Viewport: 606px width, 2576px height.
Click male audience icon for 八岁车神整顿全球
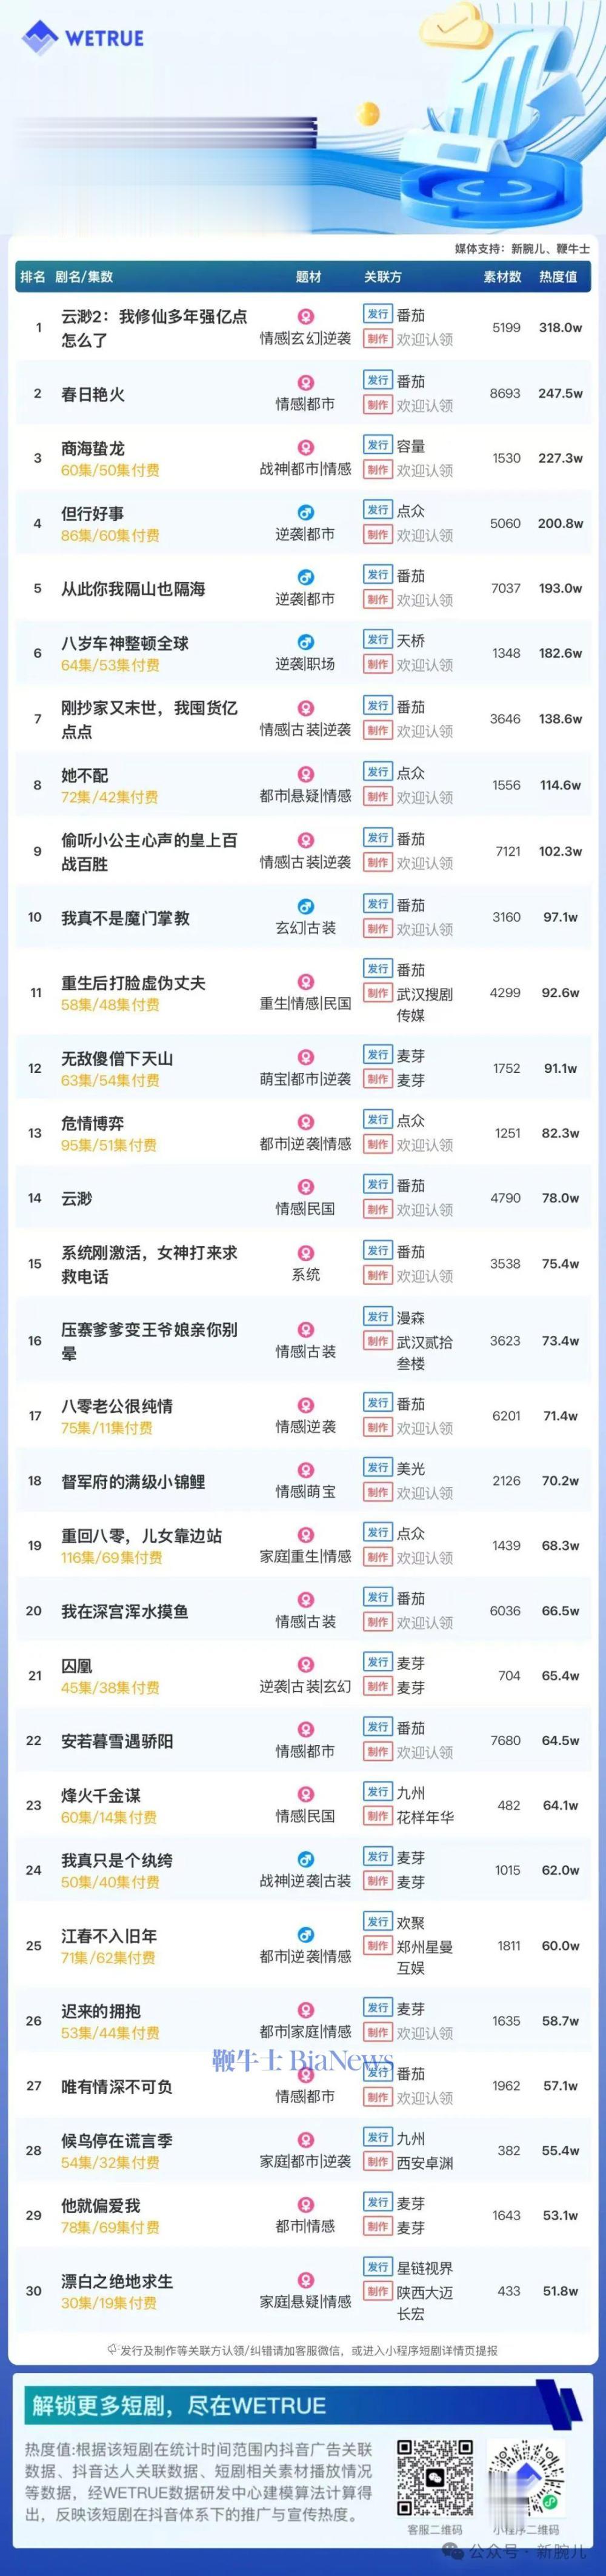point(306,642)
